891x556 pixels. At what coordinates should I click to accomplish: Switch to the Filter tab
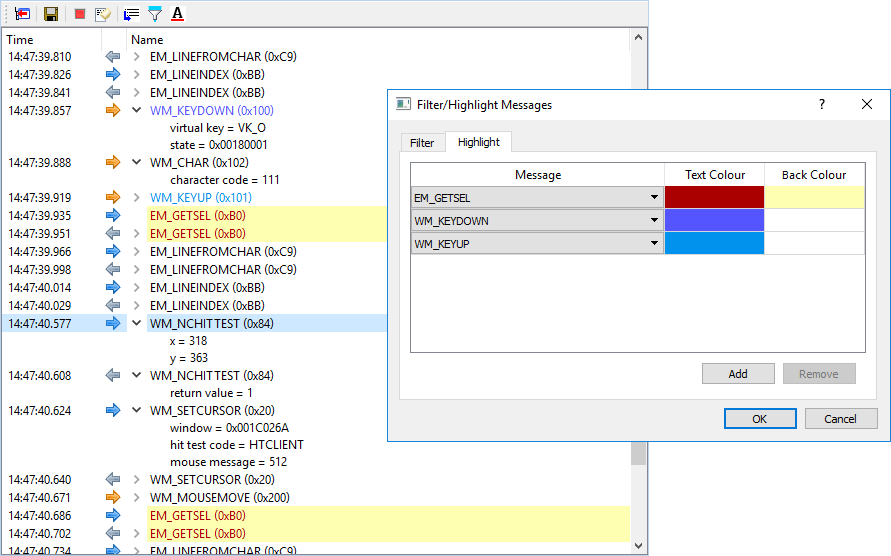(422, 143)
